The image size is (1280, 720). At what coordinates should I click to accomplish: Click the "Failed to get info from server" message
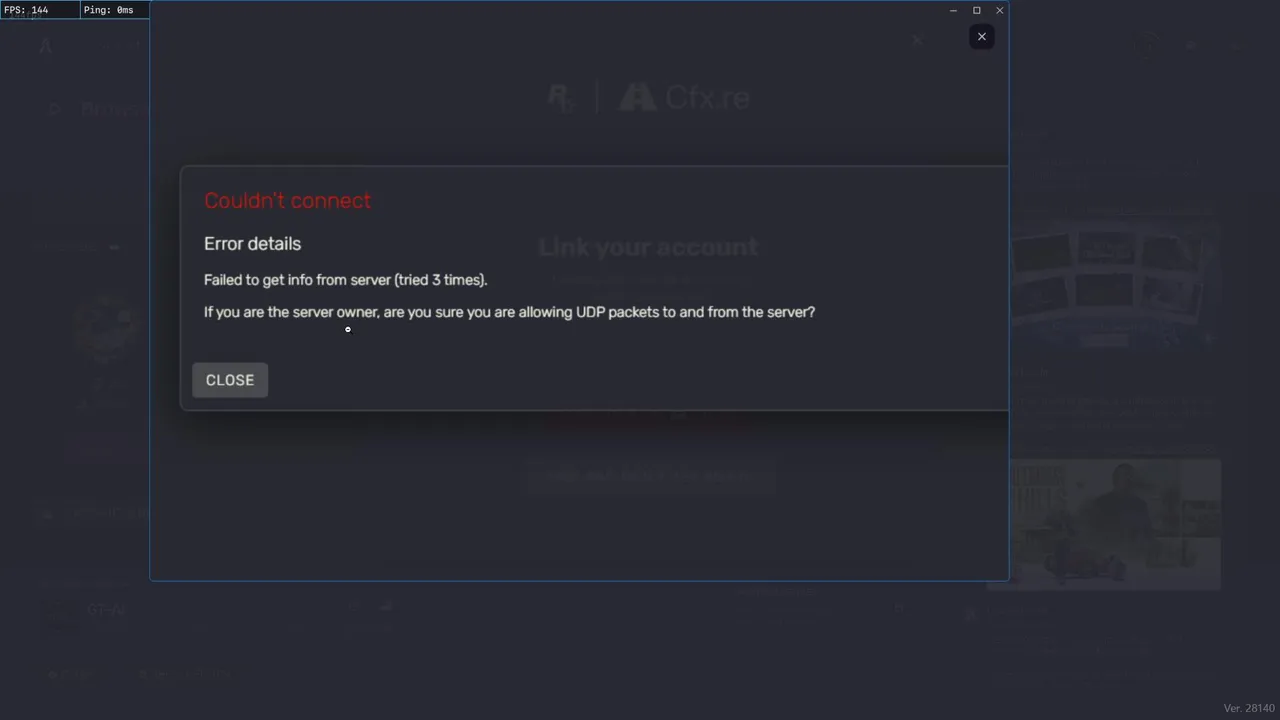click(345, 280)
